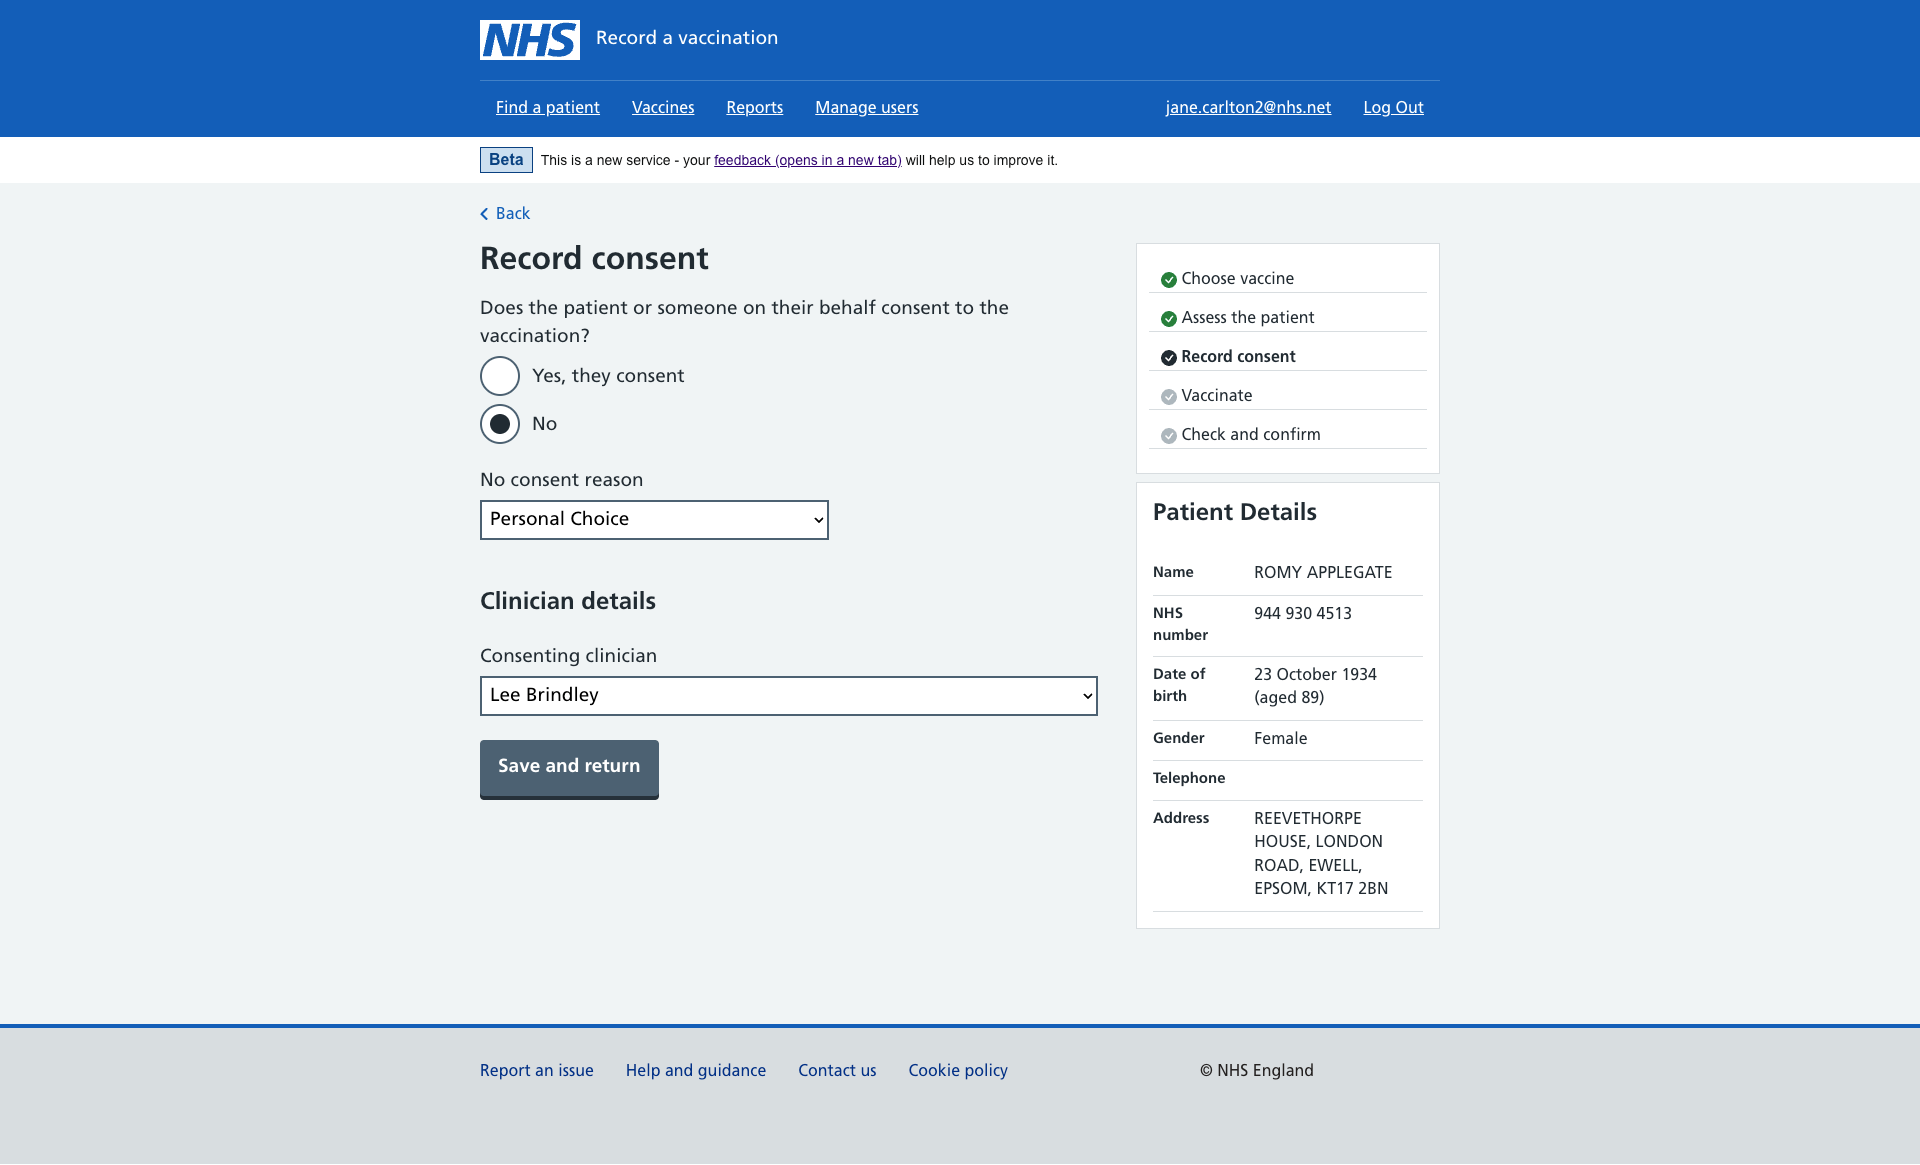Expand the 'Consenting clinician' dropdown
This screenshot has height=1165, width=1920.
[789, 694]
